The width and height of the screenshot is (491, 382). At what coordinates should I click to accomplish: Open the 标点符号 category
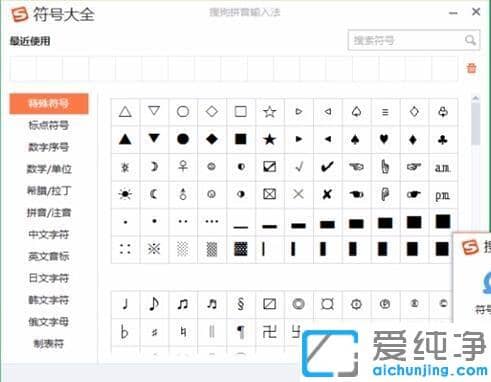point(49,125)
